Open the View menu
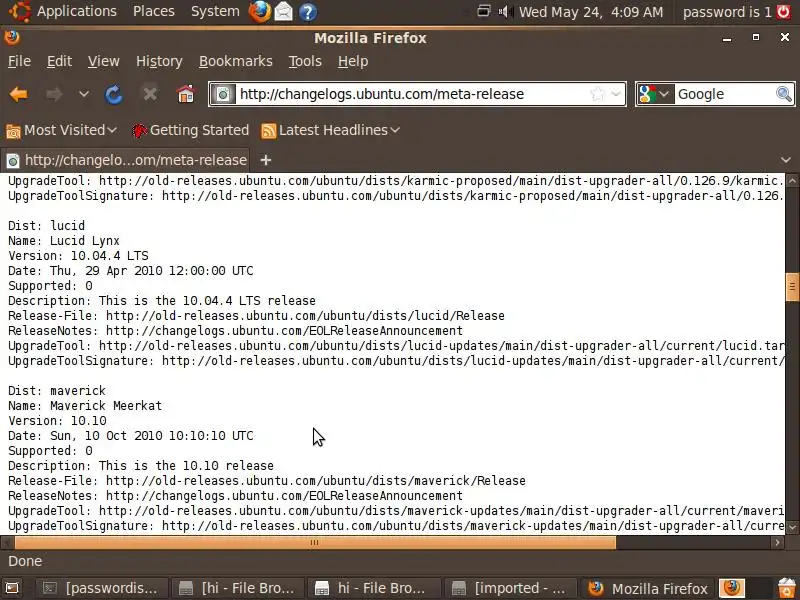The height and width of the screenshot is (600, 800). pos(104,61)
